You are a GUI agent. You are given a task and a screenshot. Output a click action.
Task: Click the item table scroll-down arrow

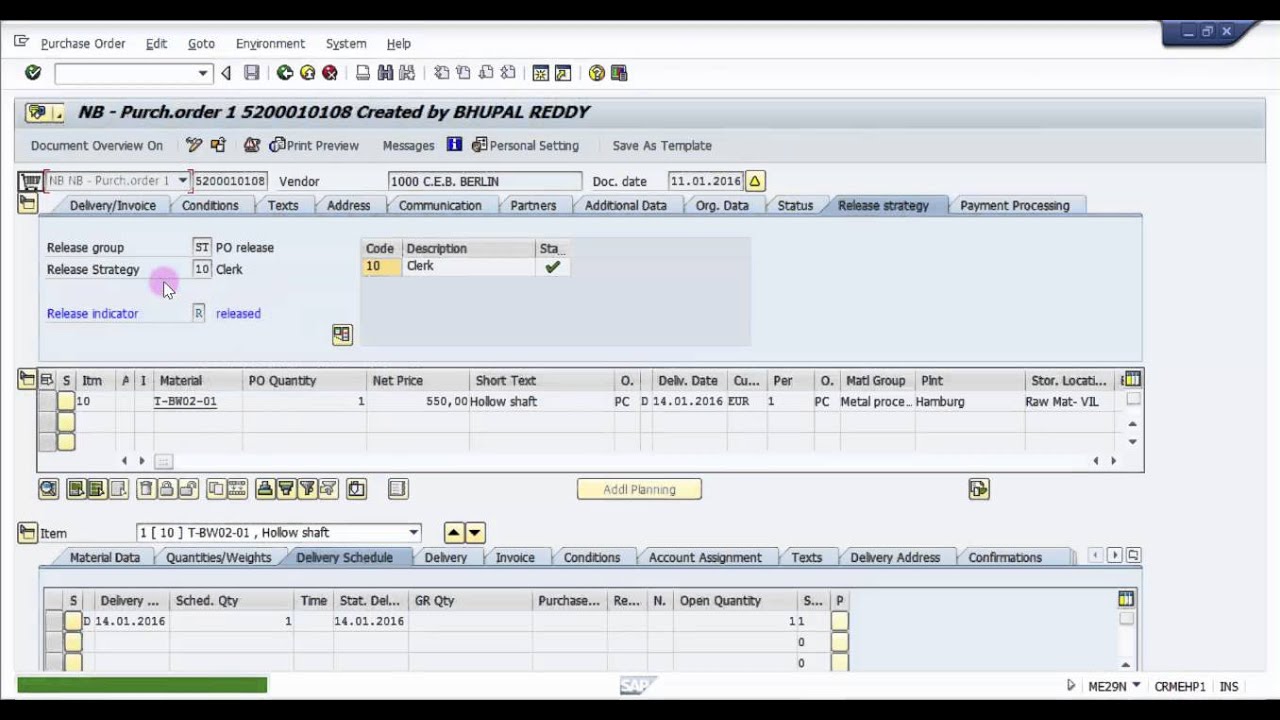click(1133, 441)
